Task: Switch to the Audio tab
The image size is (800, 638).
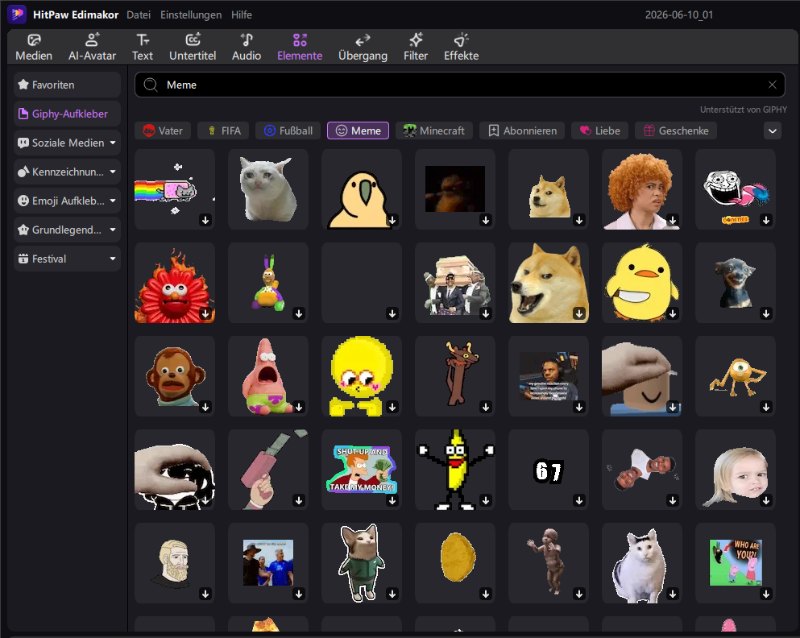Action: pyautogui.click(x=246, y=47)
